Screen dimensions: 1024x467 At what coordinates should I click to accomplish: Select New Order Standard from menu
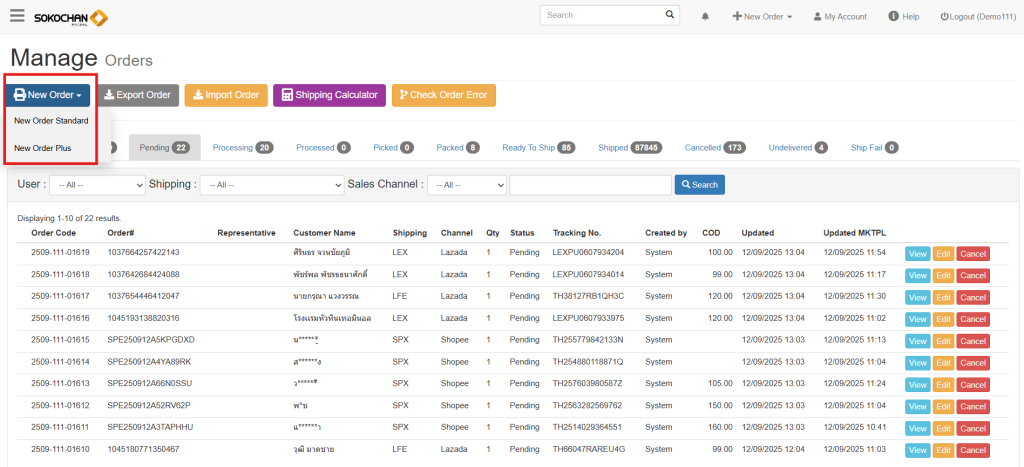tap(51, 121)
